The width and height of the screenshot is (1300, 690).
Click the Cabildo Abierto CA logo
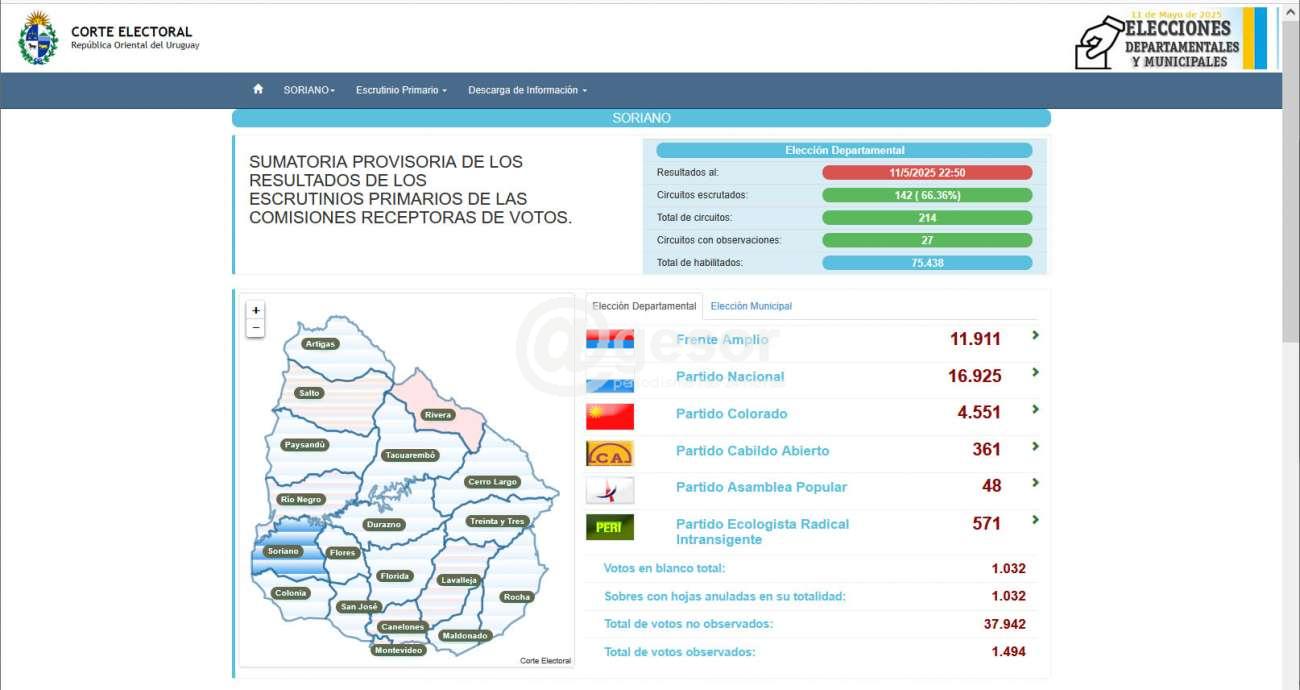tap(609, 453)
